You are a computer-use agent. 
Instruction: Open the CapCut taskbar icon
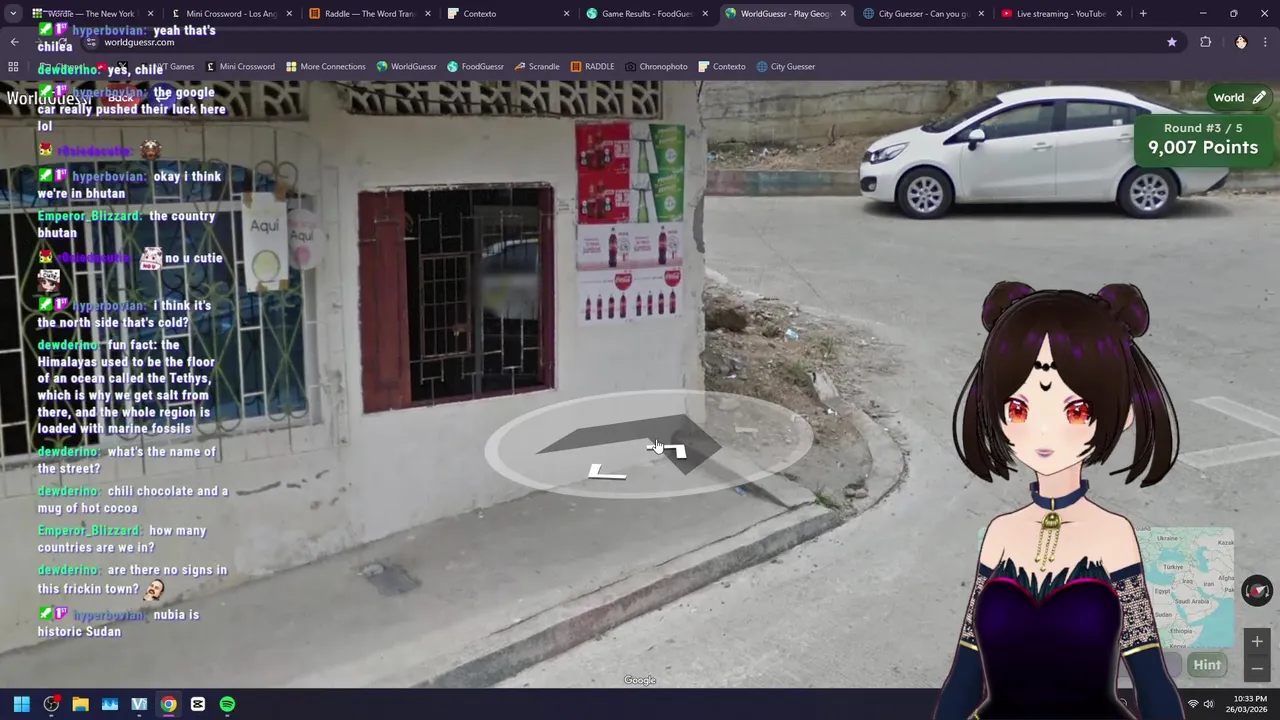point(198,704)
